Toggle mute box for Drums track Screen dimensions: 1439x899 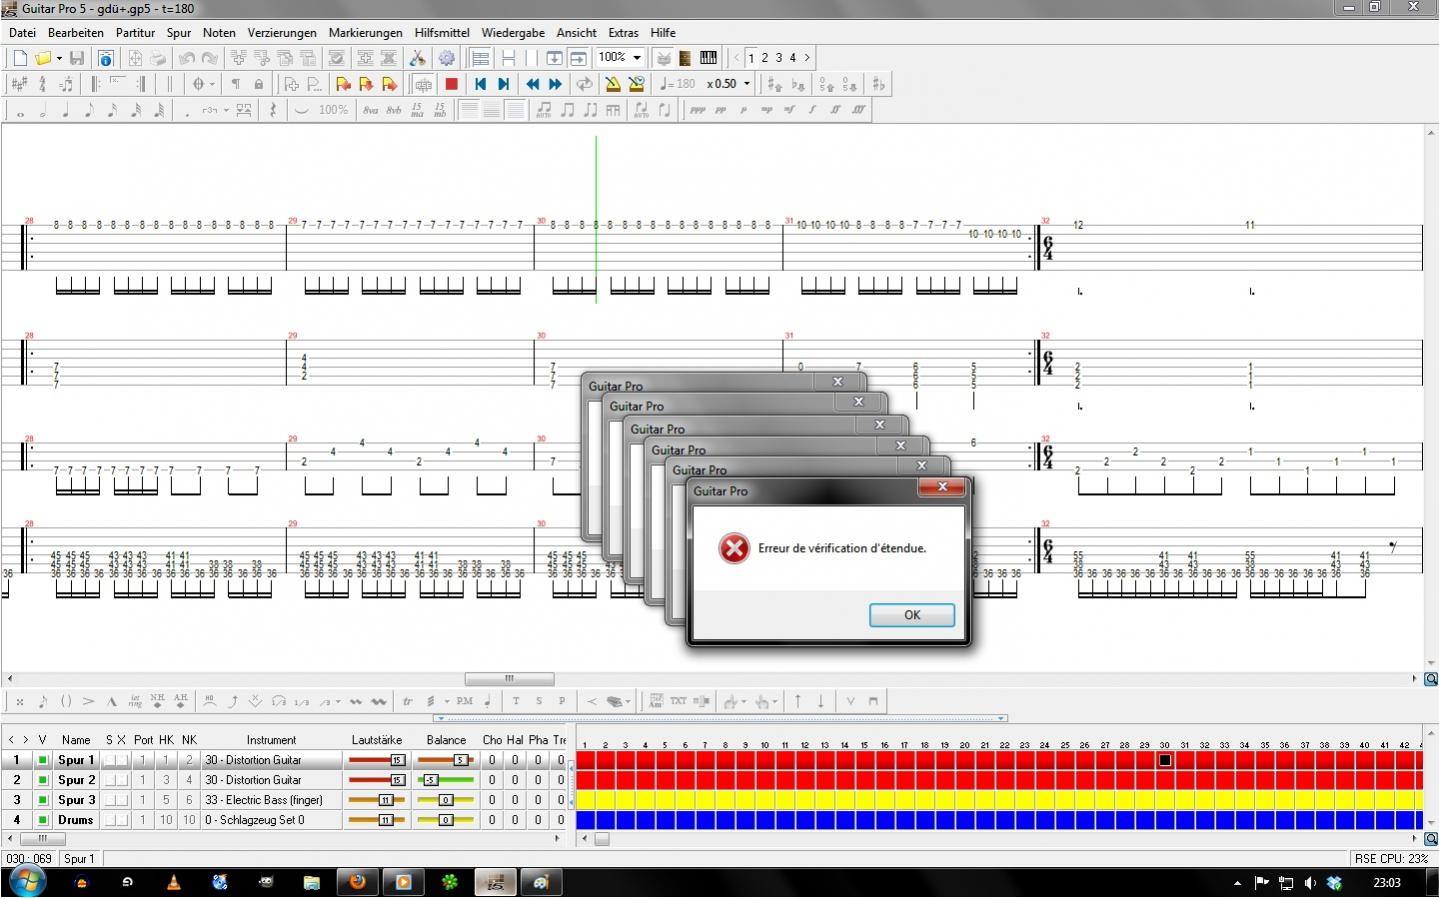click(x=122, y=820)
